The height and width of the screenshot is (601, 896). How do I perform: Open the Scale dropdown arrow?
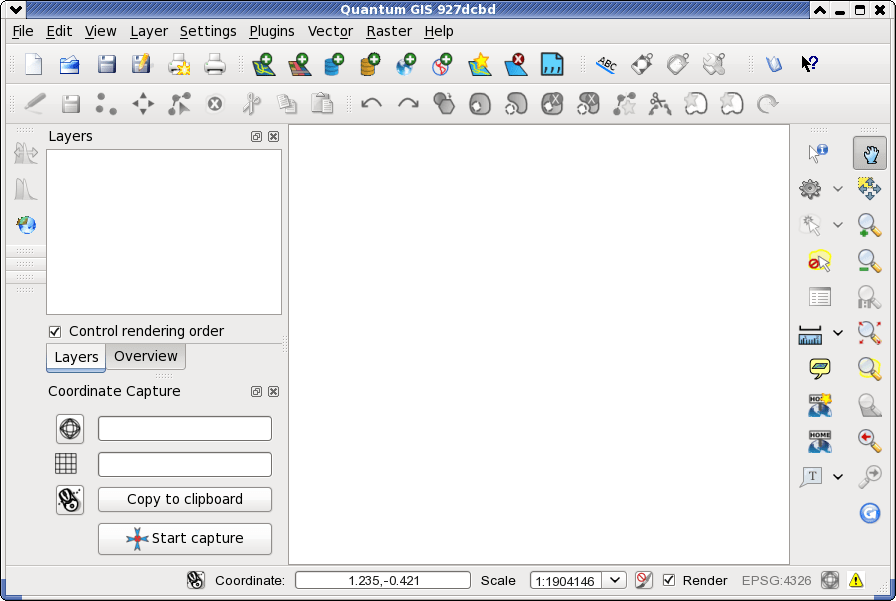[x=615, y=580]
